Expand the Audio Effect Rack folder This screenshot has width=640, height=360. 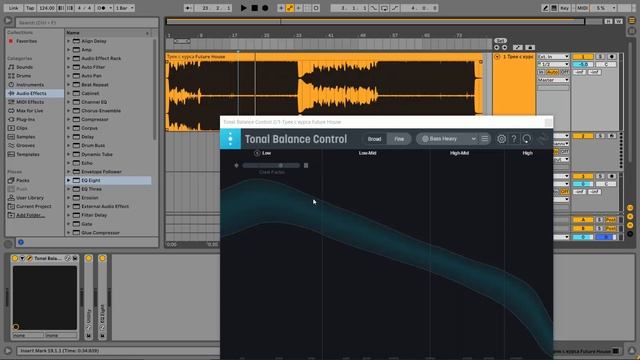pyautogui.click(x=69, y=58)
